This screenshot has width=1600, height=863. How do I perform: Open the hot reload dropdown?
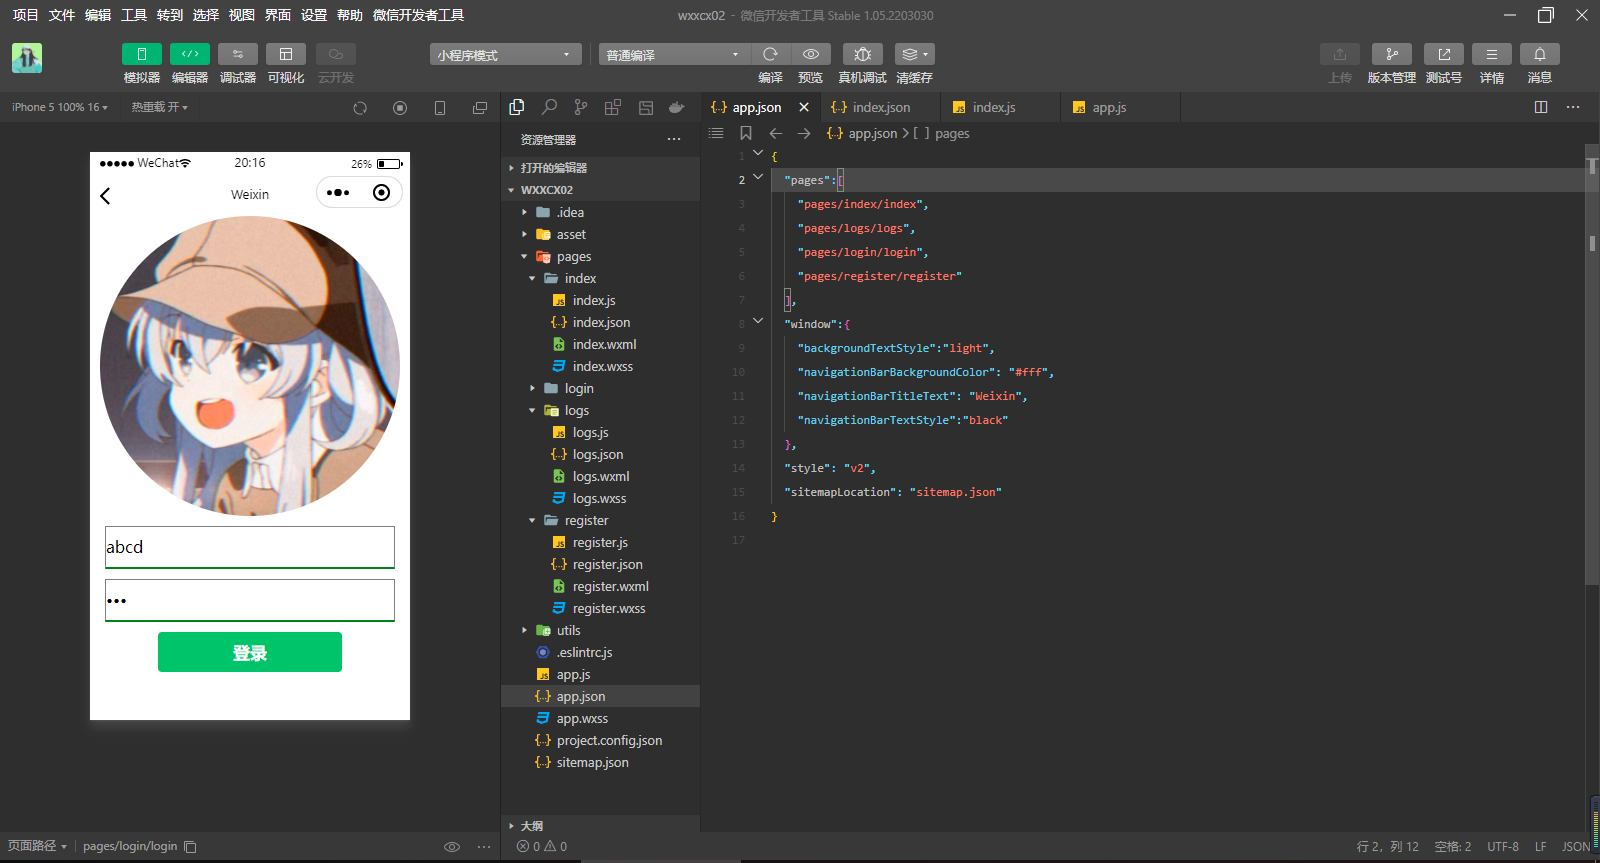pyautogui.click(x=159, y=107)
